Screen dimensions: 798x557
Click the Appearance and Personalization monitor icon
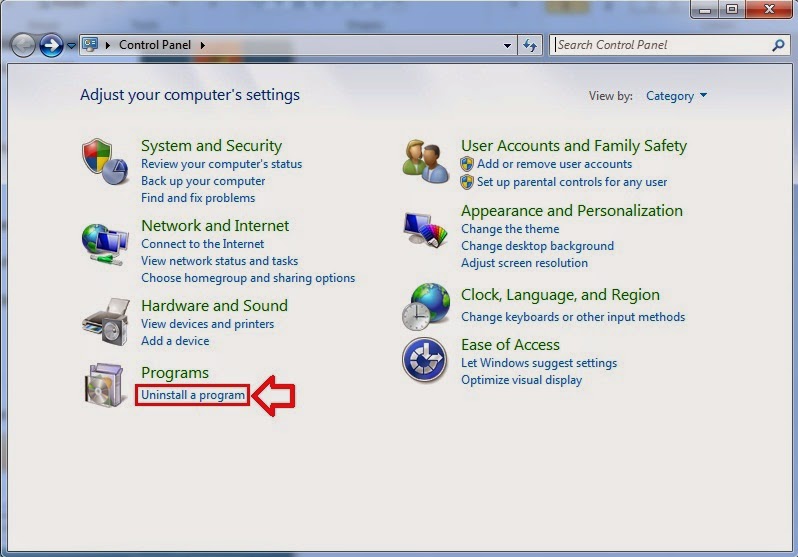click(x=425, y=230)
